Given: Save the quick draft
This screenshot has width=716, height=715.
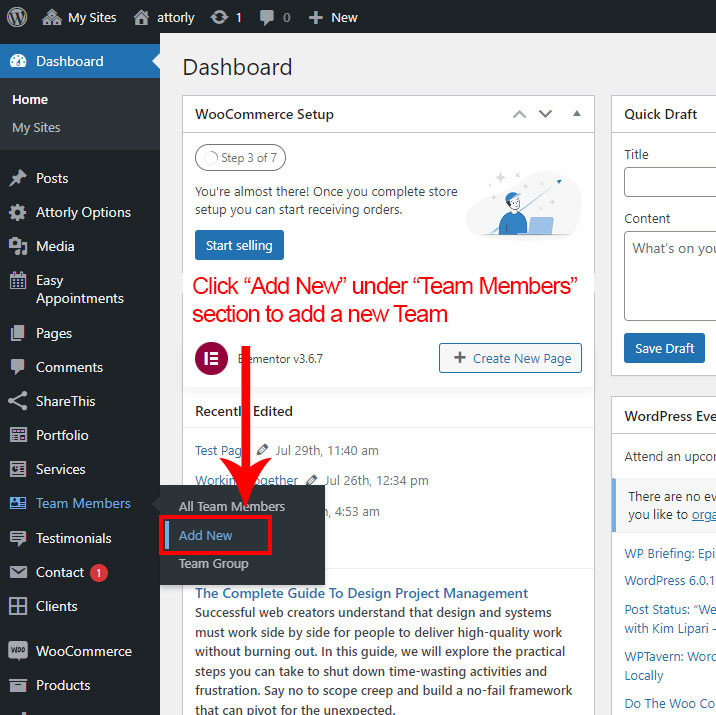Looking at the screenshot, I should (x=664, y=348).
